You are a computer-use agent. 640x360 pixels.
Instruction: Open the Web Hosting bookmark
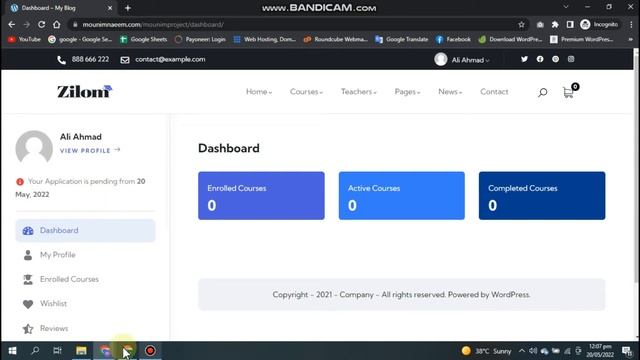click(x=264, y=40)
